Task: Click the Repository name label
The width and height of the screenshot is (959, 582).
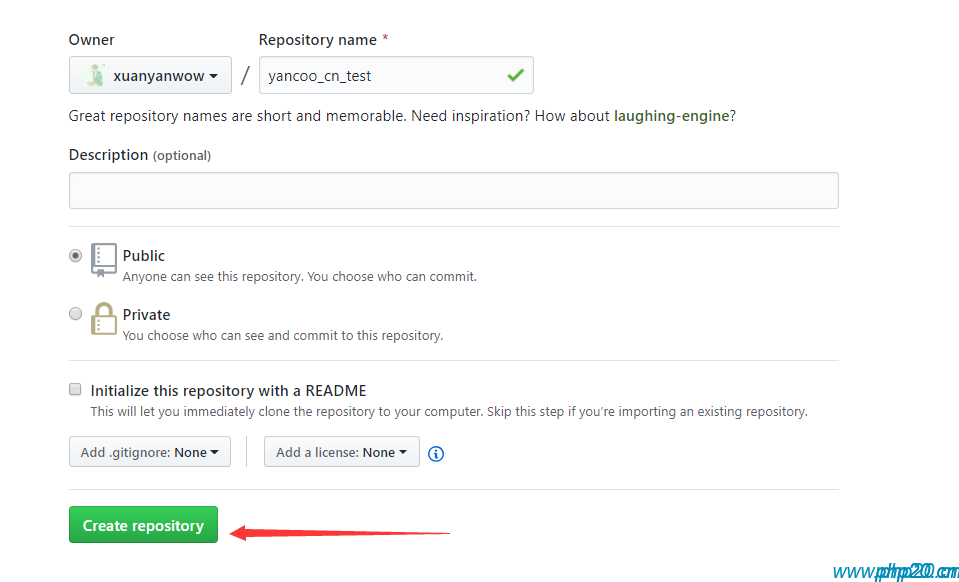Action: click(x=317, y=40)
